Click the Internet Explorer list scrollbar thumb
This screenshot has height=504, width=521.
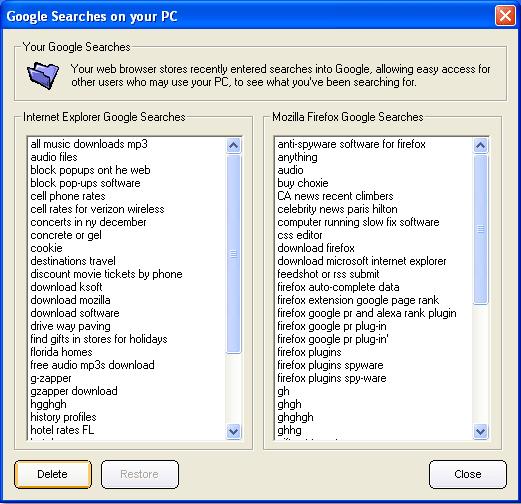click(x=234, y=254)
